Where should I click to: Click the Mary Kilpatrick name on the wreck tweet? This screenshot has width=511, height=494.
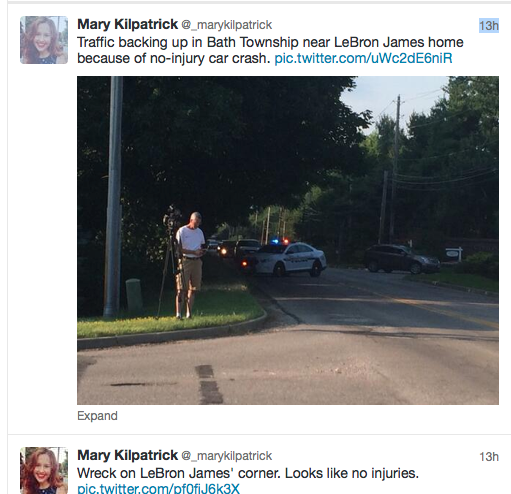(127, 455)
